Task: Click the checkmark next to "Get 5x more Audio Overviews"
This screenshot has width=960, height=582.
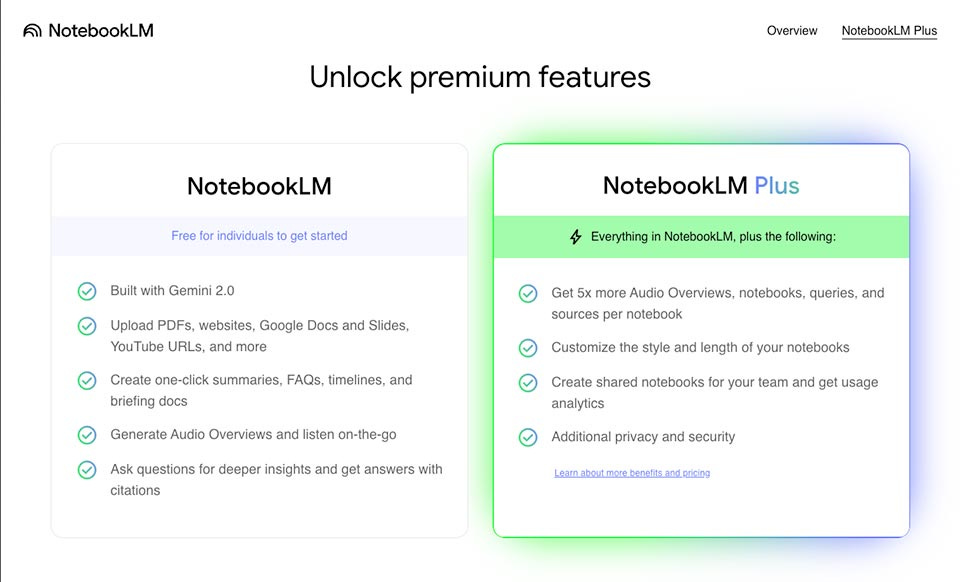Action: point(528,293)
